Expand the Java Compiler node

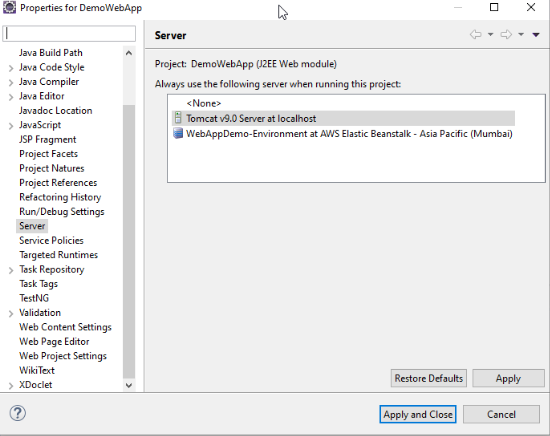pos(11,82)
